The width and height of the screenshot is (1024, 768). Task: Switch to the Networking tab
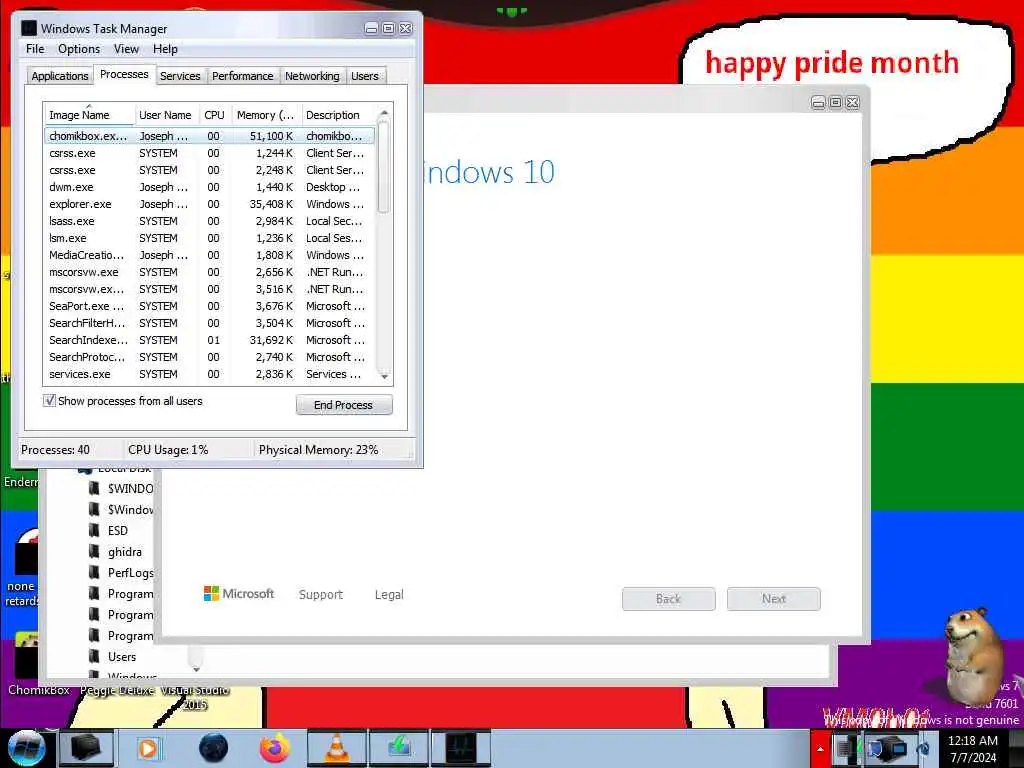(x=312, y=76)
